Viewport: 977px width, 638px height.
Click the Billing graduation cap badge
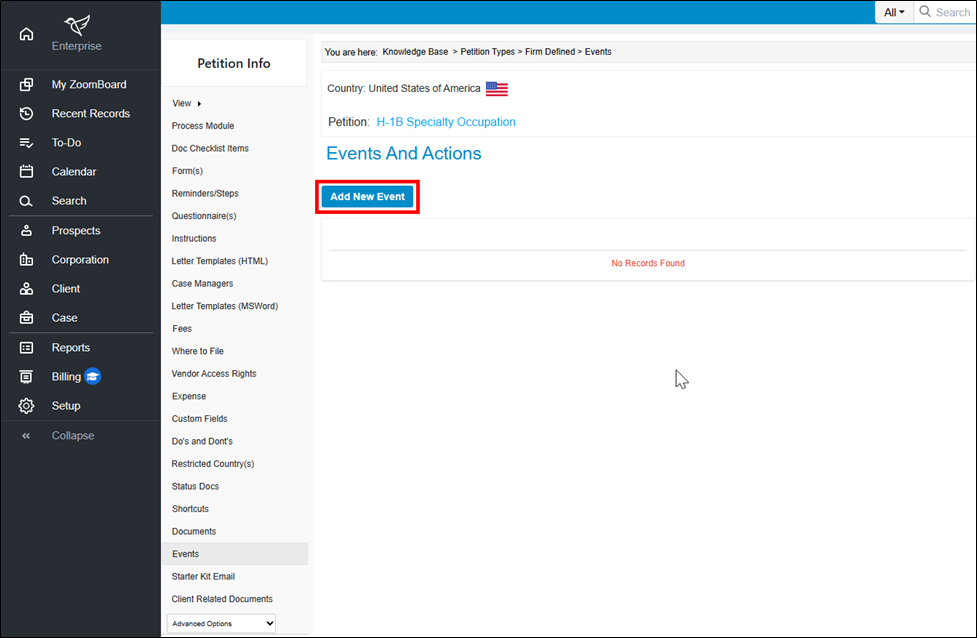[x=93, y=377]
